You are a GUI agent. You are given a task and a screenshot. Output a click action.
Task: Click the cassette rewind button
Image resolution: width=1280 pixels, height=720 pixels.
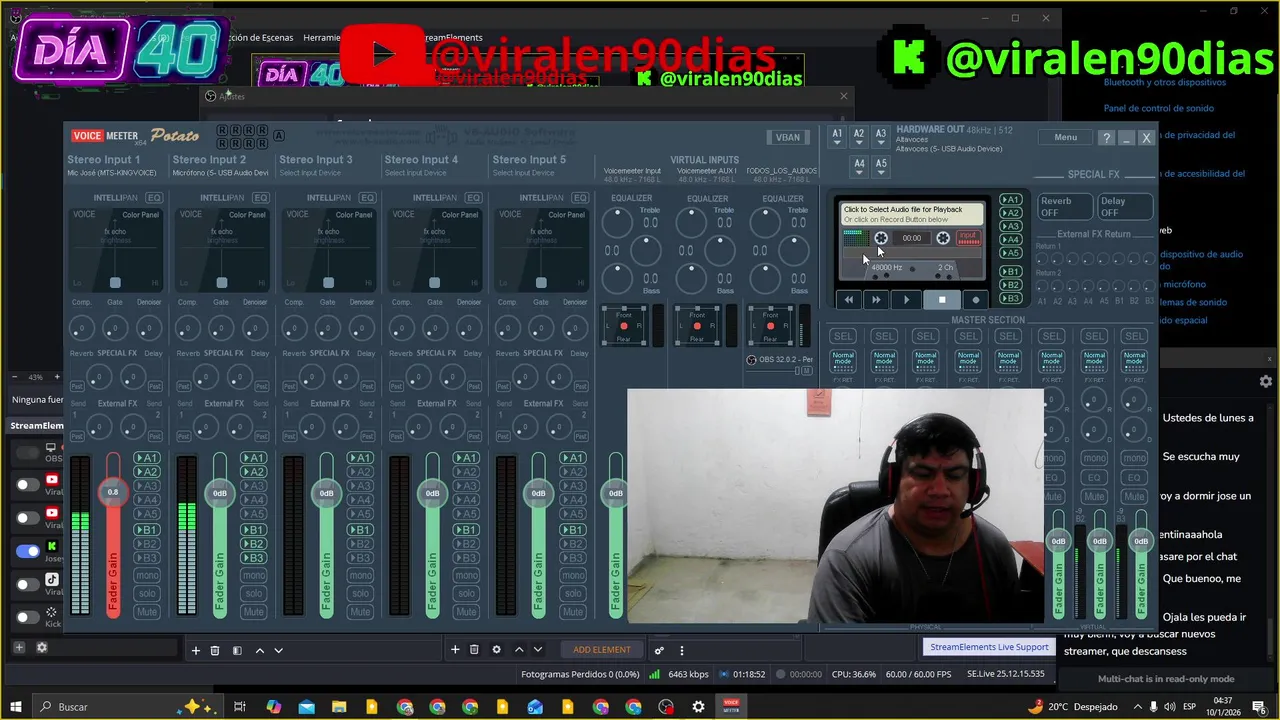click(848, 299)
